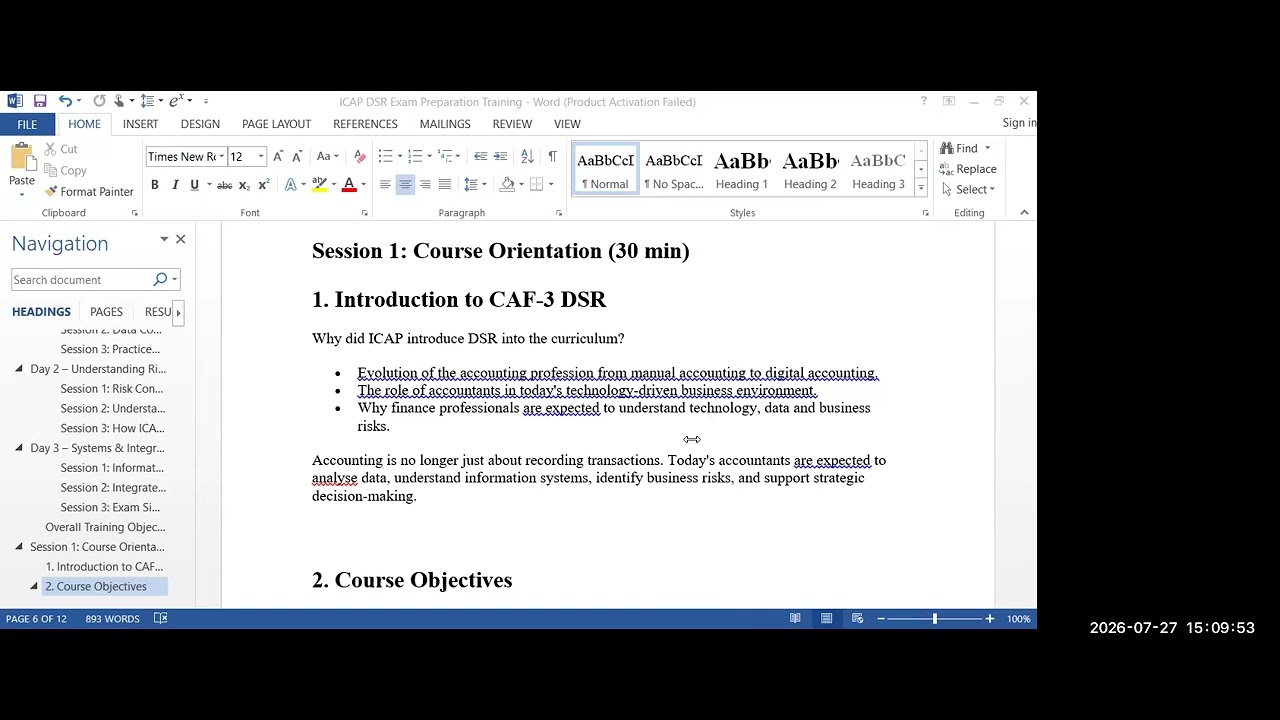The height and width of the screenshot is (720, 1280).
Task: Start a bulleted list
Action: (x=385, y=156)
